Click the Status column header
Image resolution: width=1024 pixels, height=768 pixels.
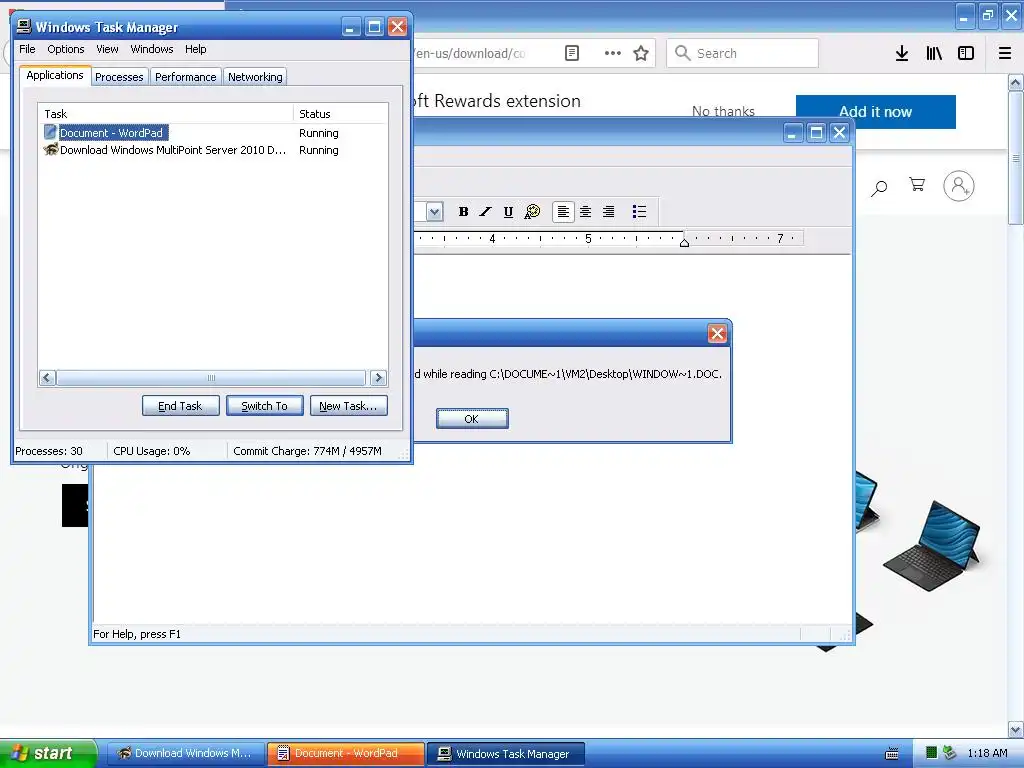(340, 114)
